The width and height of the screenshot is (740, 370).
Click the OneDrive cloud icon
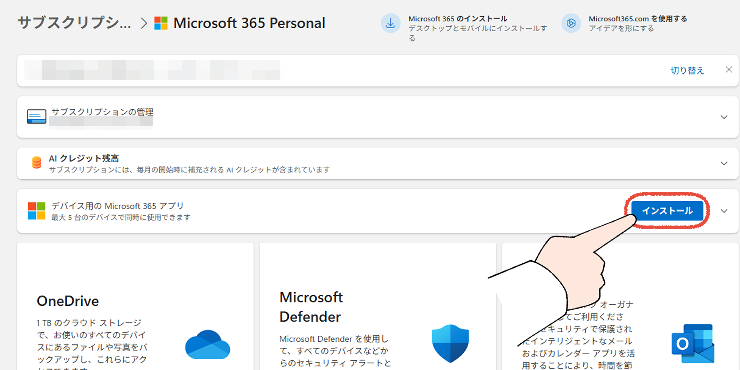click(x=207, y=345)
